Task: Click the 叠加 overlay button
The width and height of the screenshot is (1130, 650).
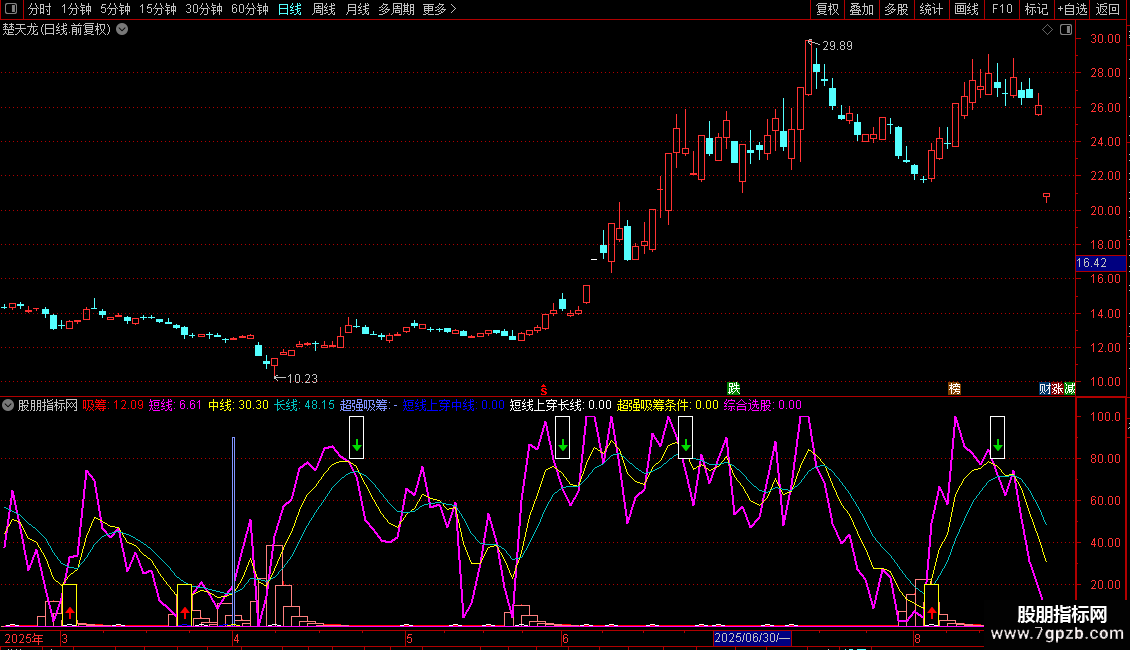Action: 861,9
